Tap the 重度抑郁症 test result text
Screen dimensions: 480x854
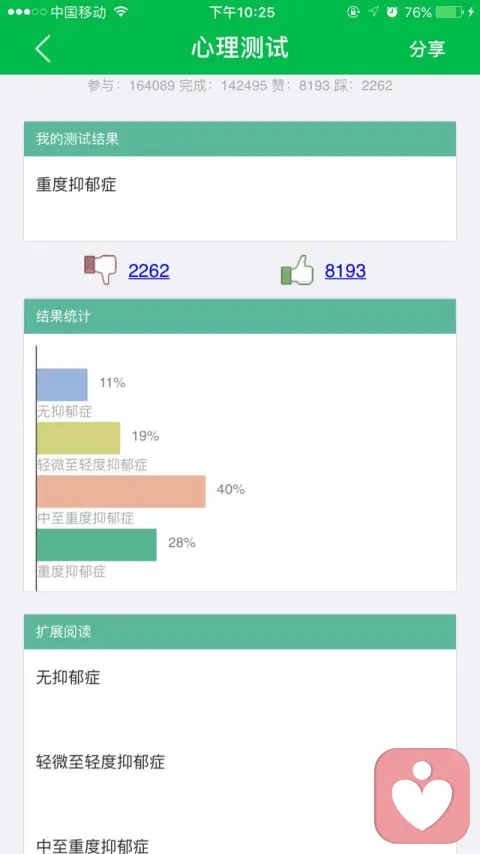[x=76, y=185]
